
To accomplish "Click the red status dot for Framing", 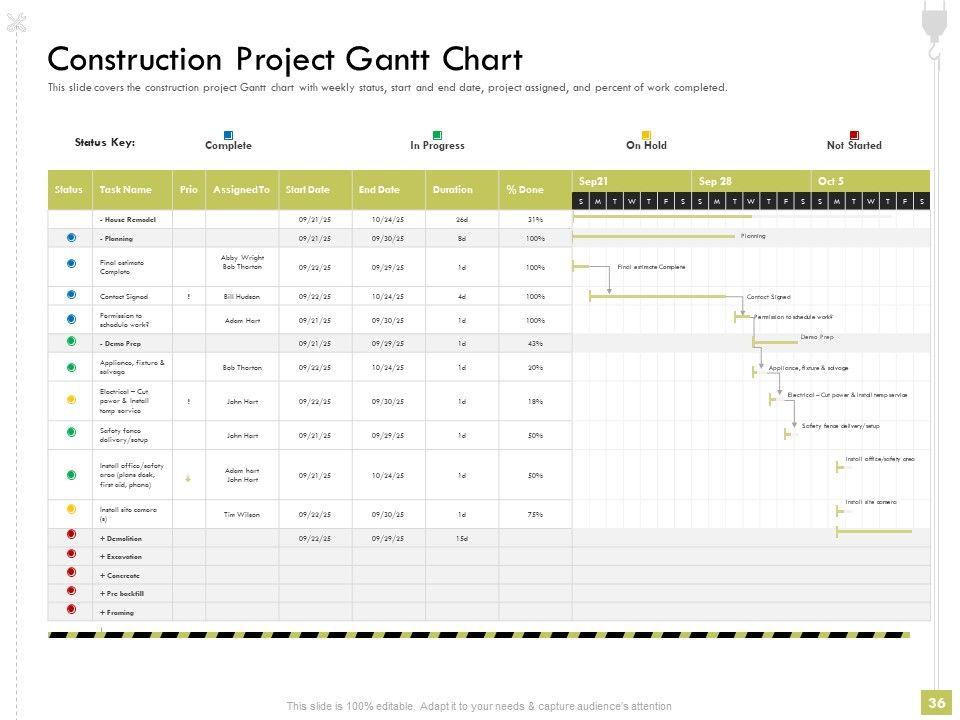I will point(71,609).
